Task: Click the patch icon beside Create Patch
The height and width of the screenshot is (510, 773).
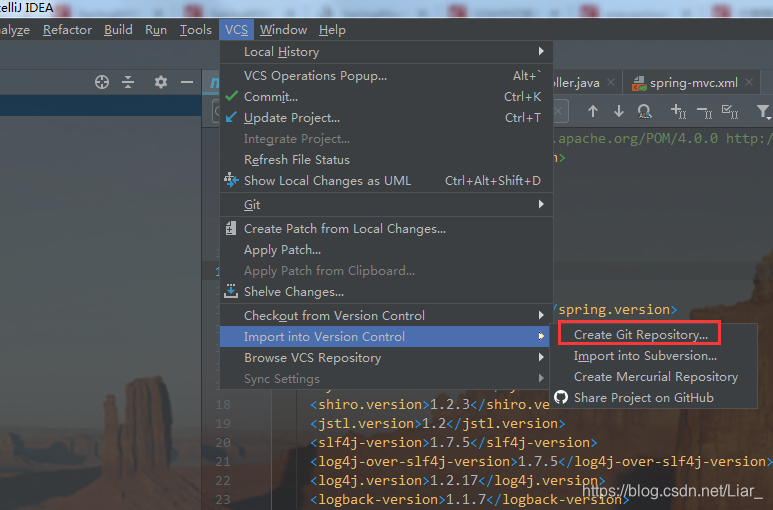Action: click(231, 228)
